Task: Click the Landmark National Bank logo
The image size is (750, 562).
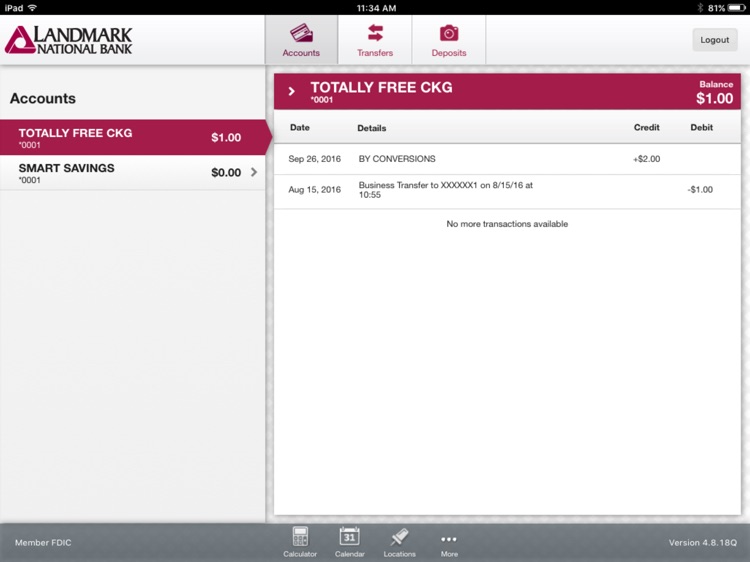Action: point(68,40)
